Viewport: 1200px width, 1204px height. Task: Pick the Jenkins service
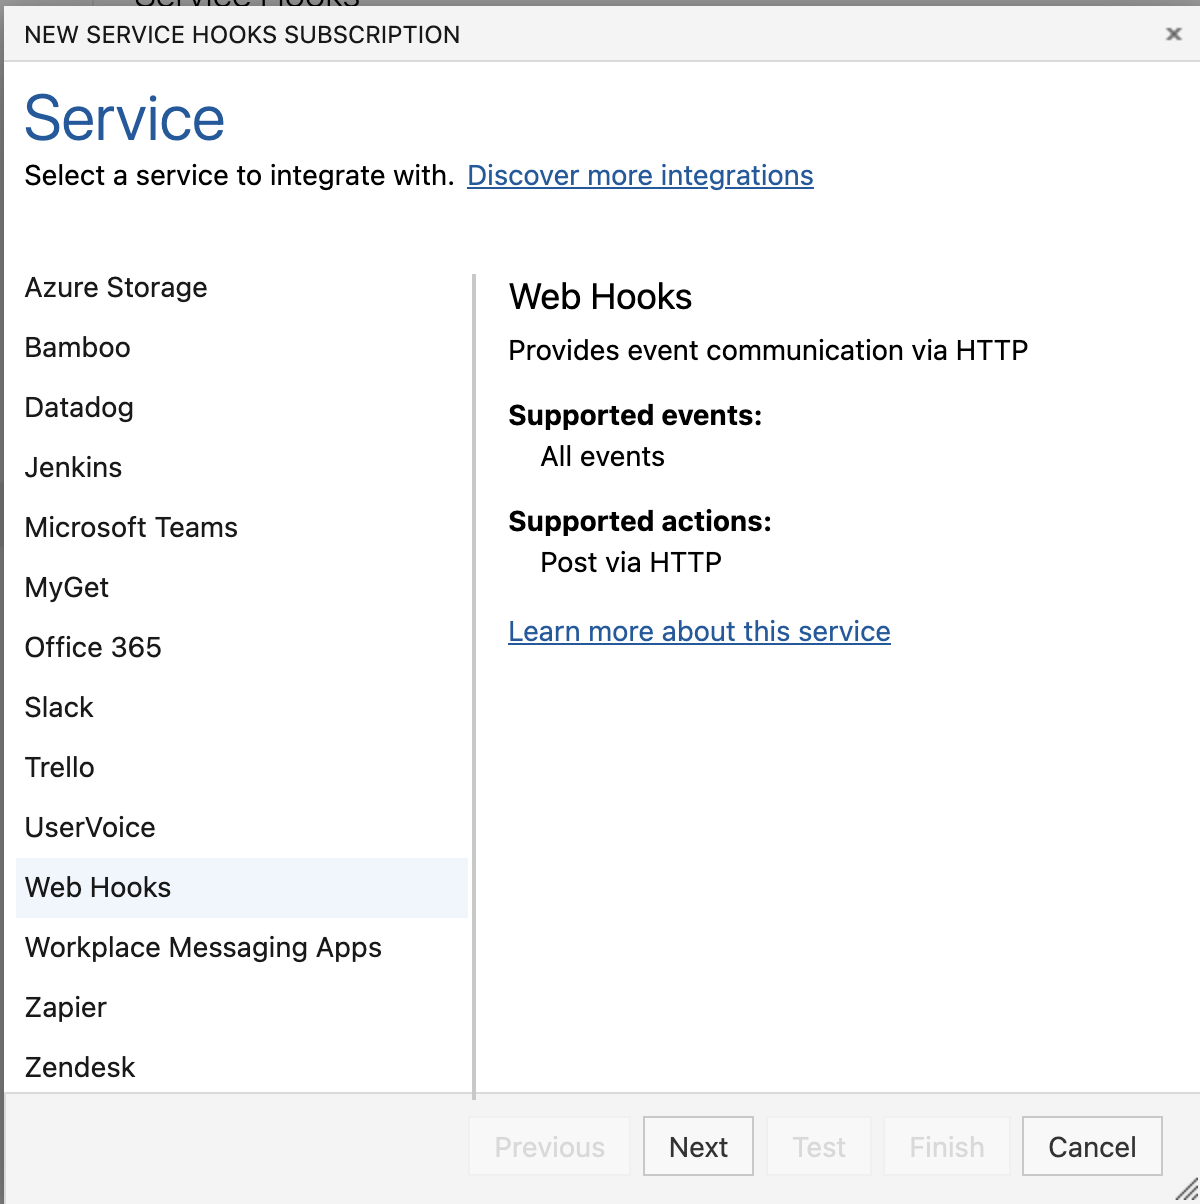click(x=242, y=468)
